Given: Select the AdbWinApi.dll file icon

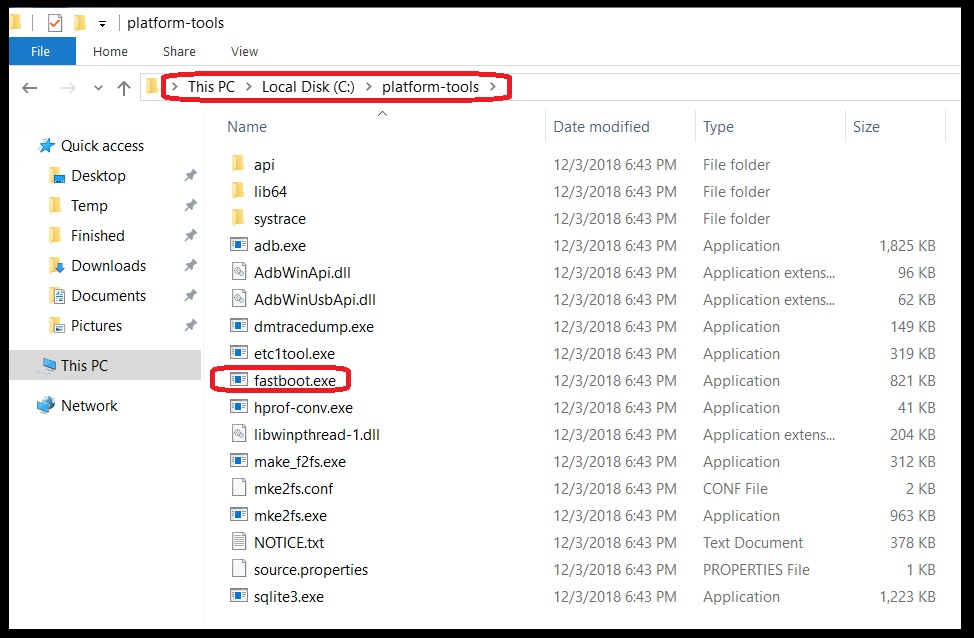Looking at the screenshot, I should click(239, 271).
